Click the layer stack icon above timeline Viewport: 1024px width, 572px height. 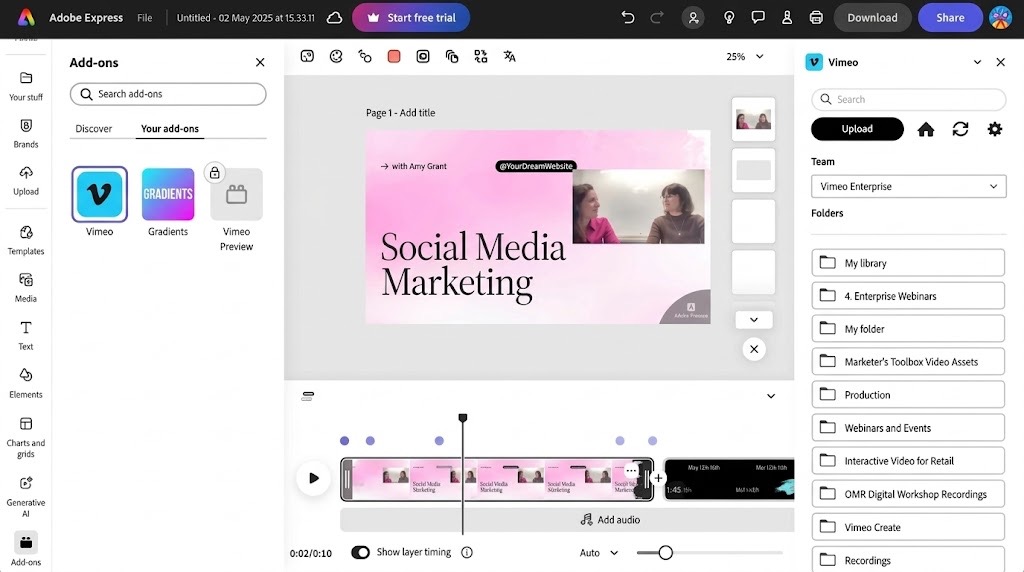click(308, 396)
